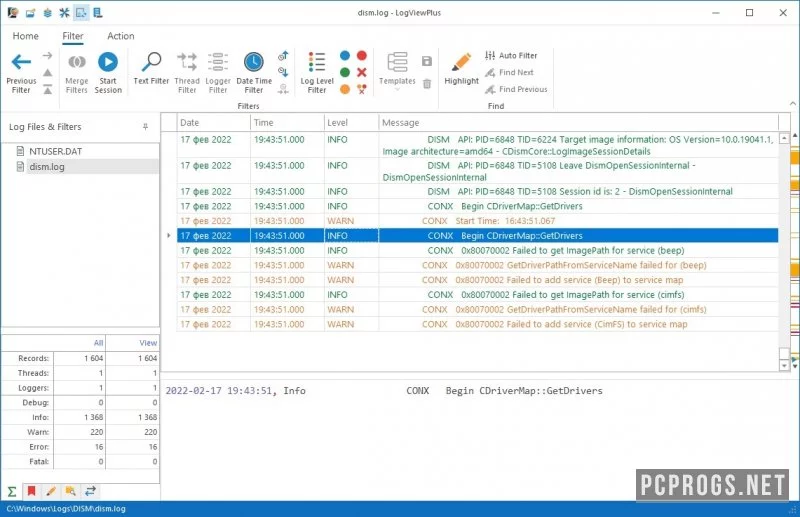Click the clock with up arrow icon
The image size is (800, 517).
[x=283, y=56]
